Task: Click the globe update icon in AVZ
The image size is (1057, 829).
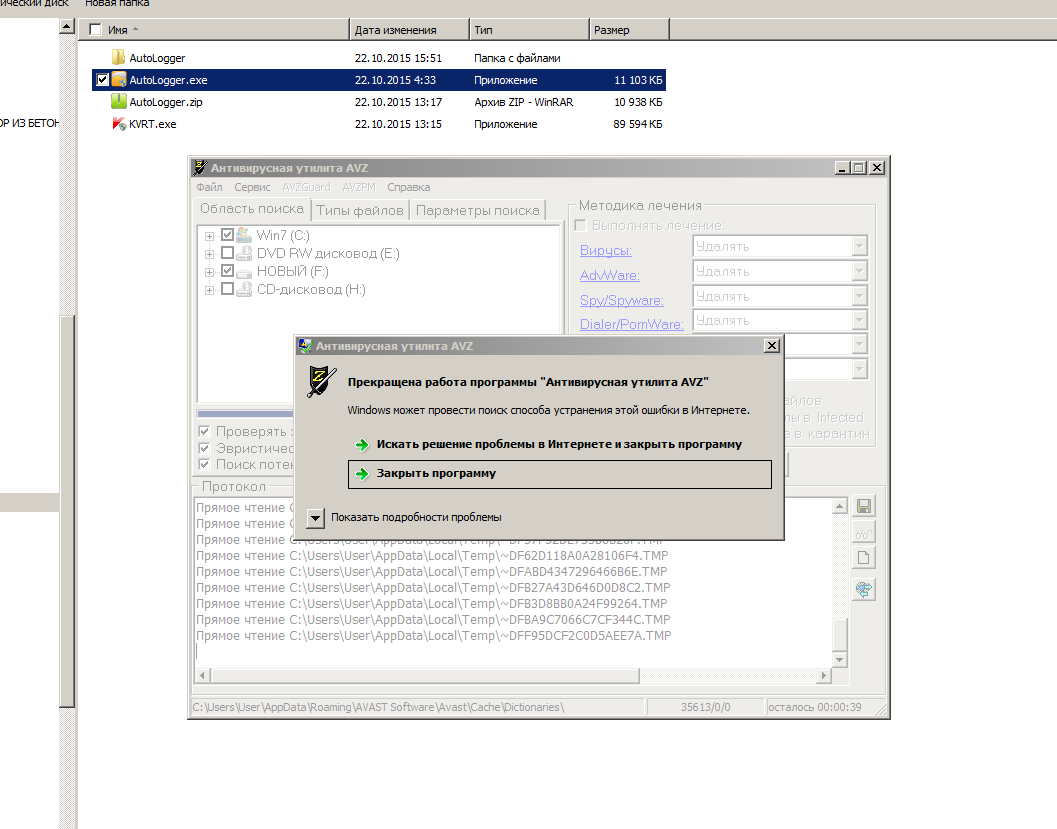Action: [864, 590]
